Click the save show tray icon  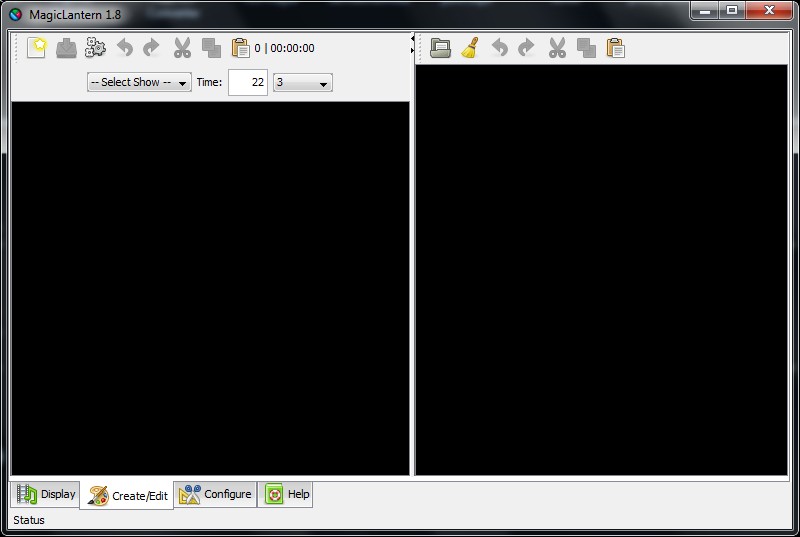[66, 48]
